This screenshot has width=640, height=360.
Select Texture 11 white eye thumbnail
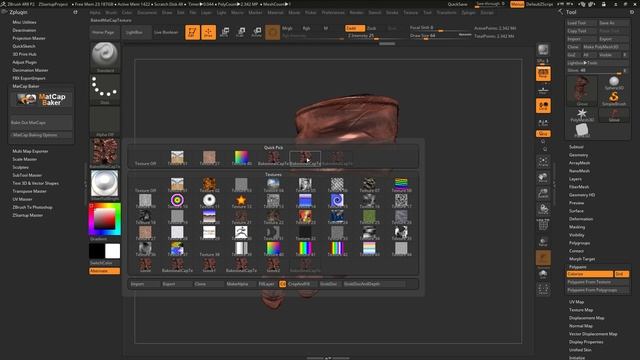tap(209, 201)
